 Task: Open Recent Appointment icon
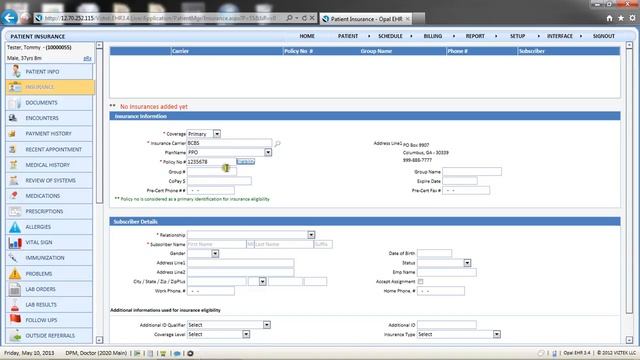click(x=13, y=149)
